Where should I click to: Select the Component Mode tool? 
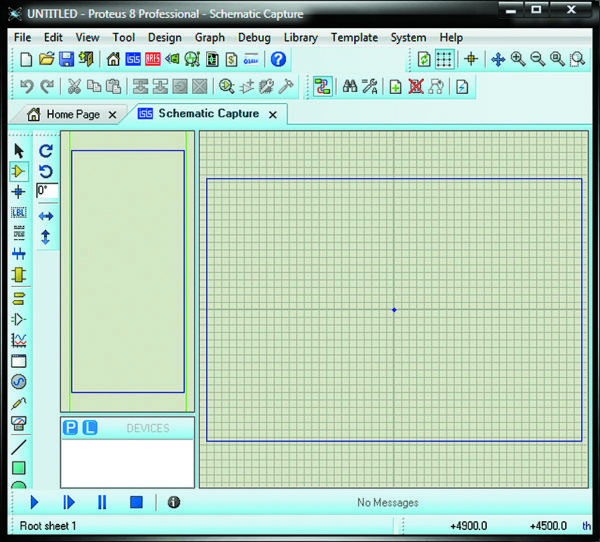18,171
